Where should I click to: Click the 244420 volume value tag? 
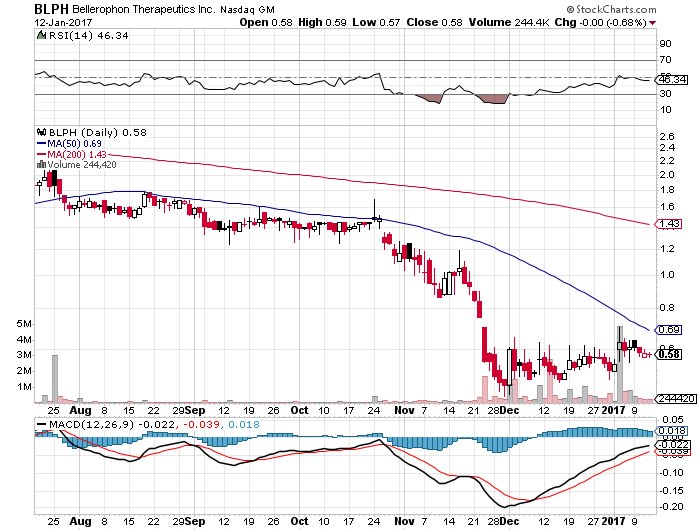coord(675,398)
